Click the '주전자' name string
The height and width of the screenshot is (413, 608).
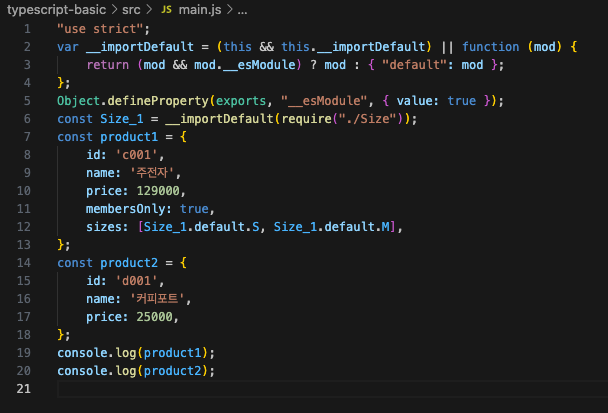(152, 173)
